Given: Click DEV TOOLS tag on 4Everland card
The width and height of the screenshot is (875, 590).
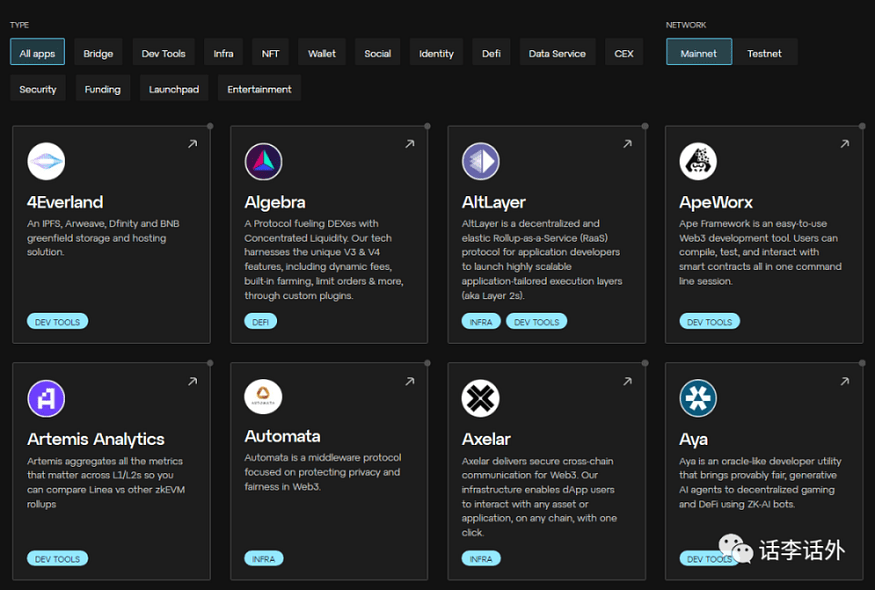Looking at the screenshot, I should 57,322.
